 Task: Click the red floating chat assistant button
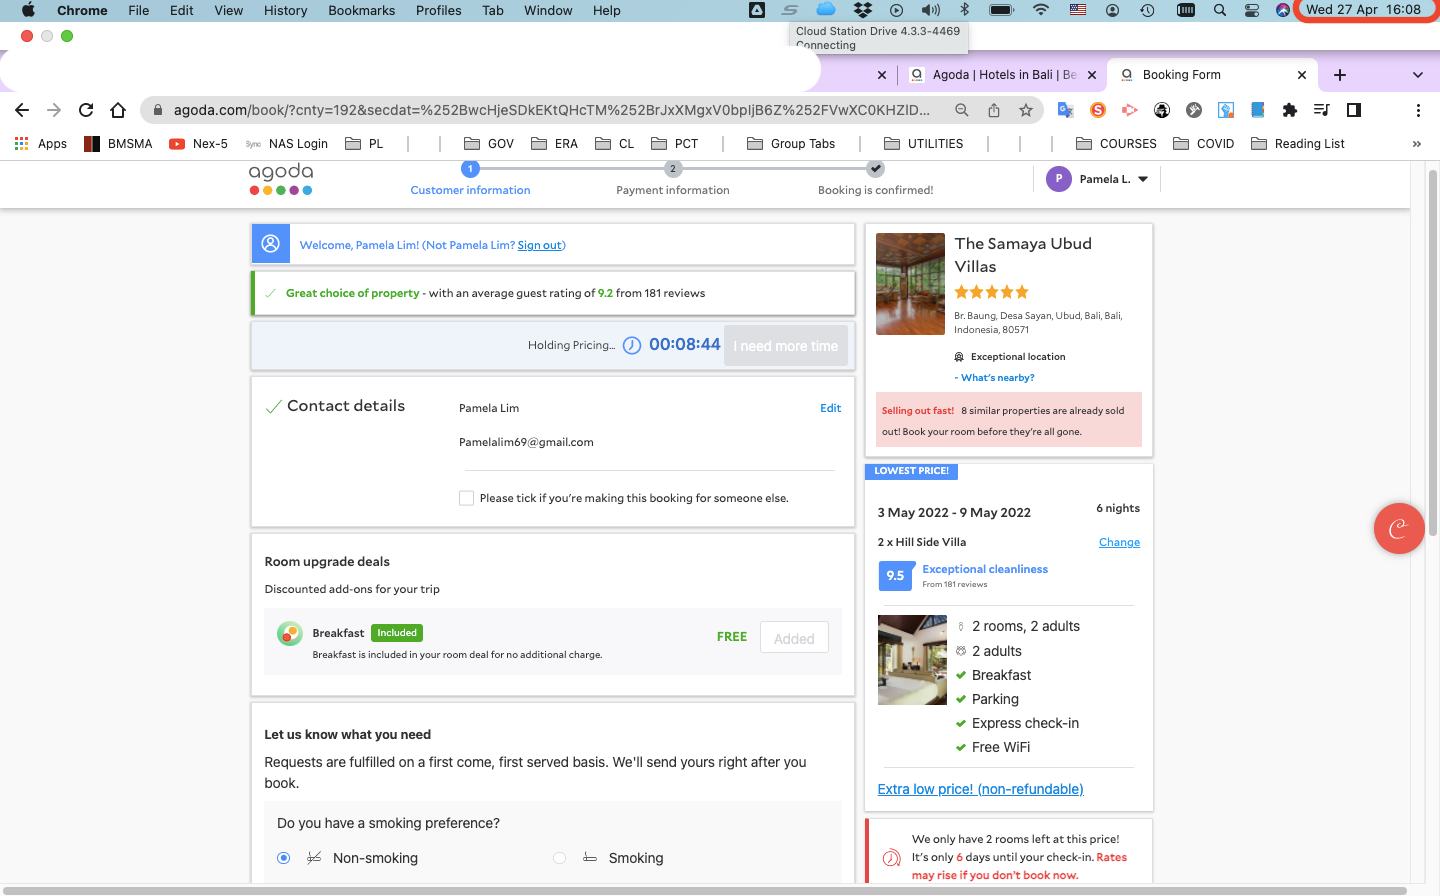pos(1399,528)
